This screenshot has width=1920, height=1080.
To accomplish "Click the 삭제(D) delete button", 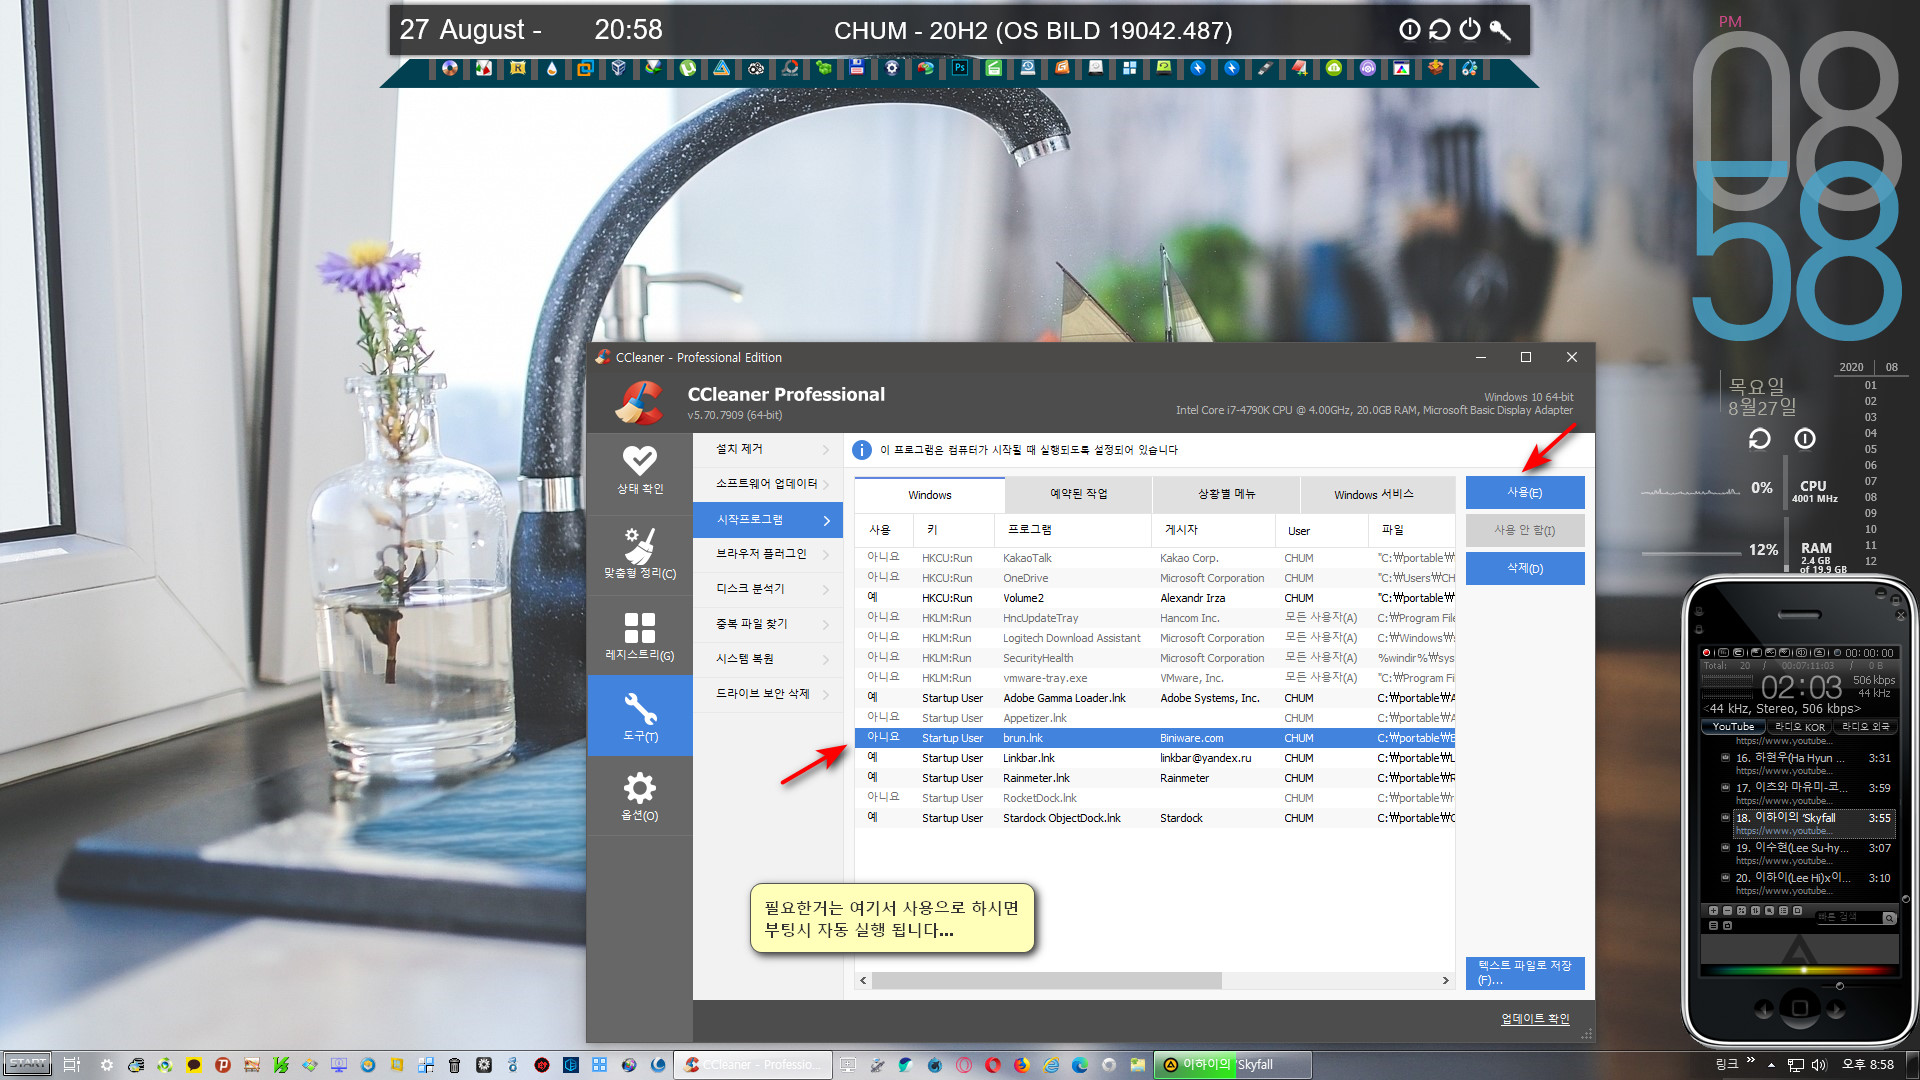I will point(1525,569).
